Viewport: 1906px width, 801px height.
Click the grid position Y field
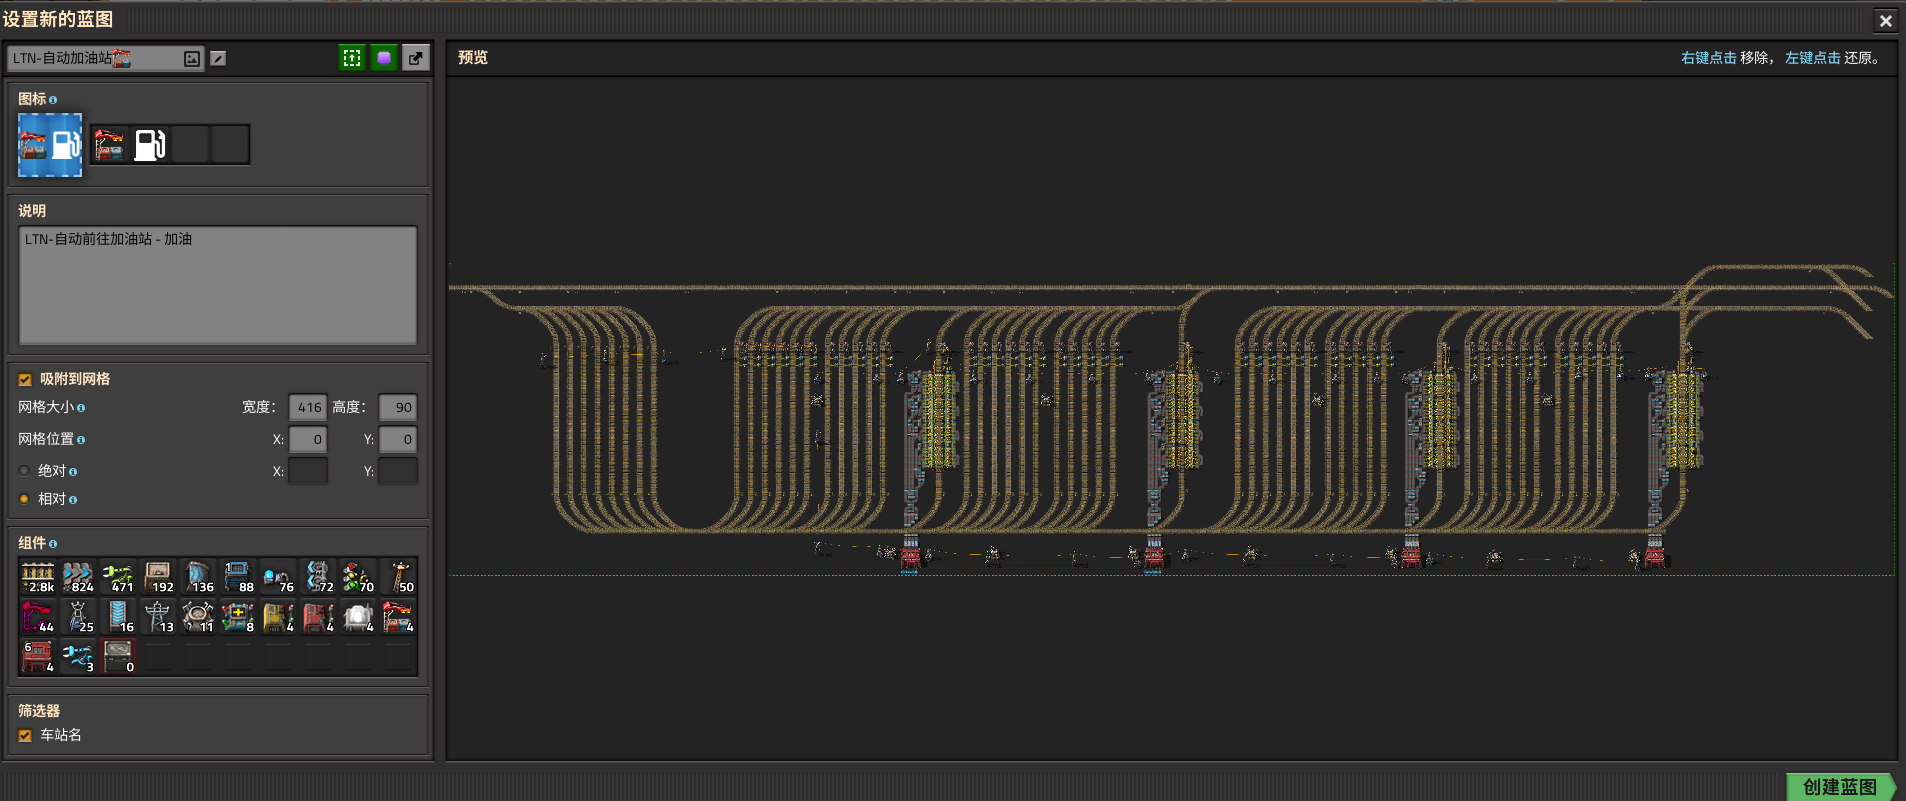(x=398, y=439)
